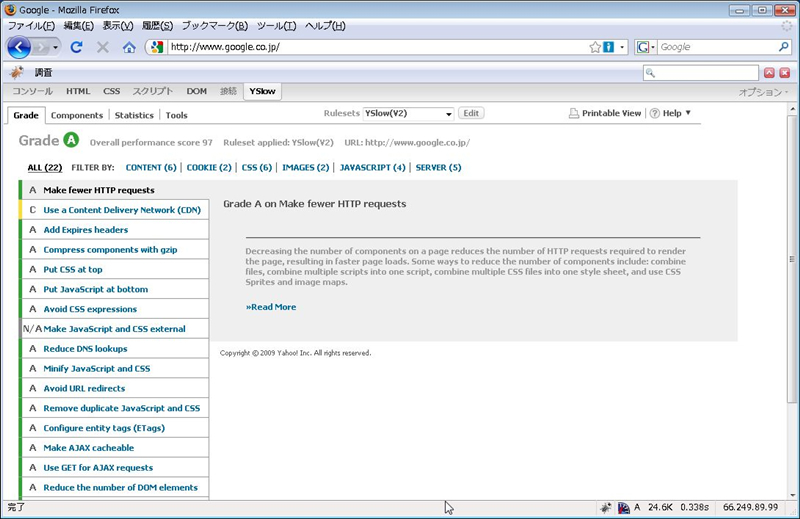The image size is (800, 519).
Task: Click the magnifier search button in search box
Action: (x=784, y=47)
